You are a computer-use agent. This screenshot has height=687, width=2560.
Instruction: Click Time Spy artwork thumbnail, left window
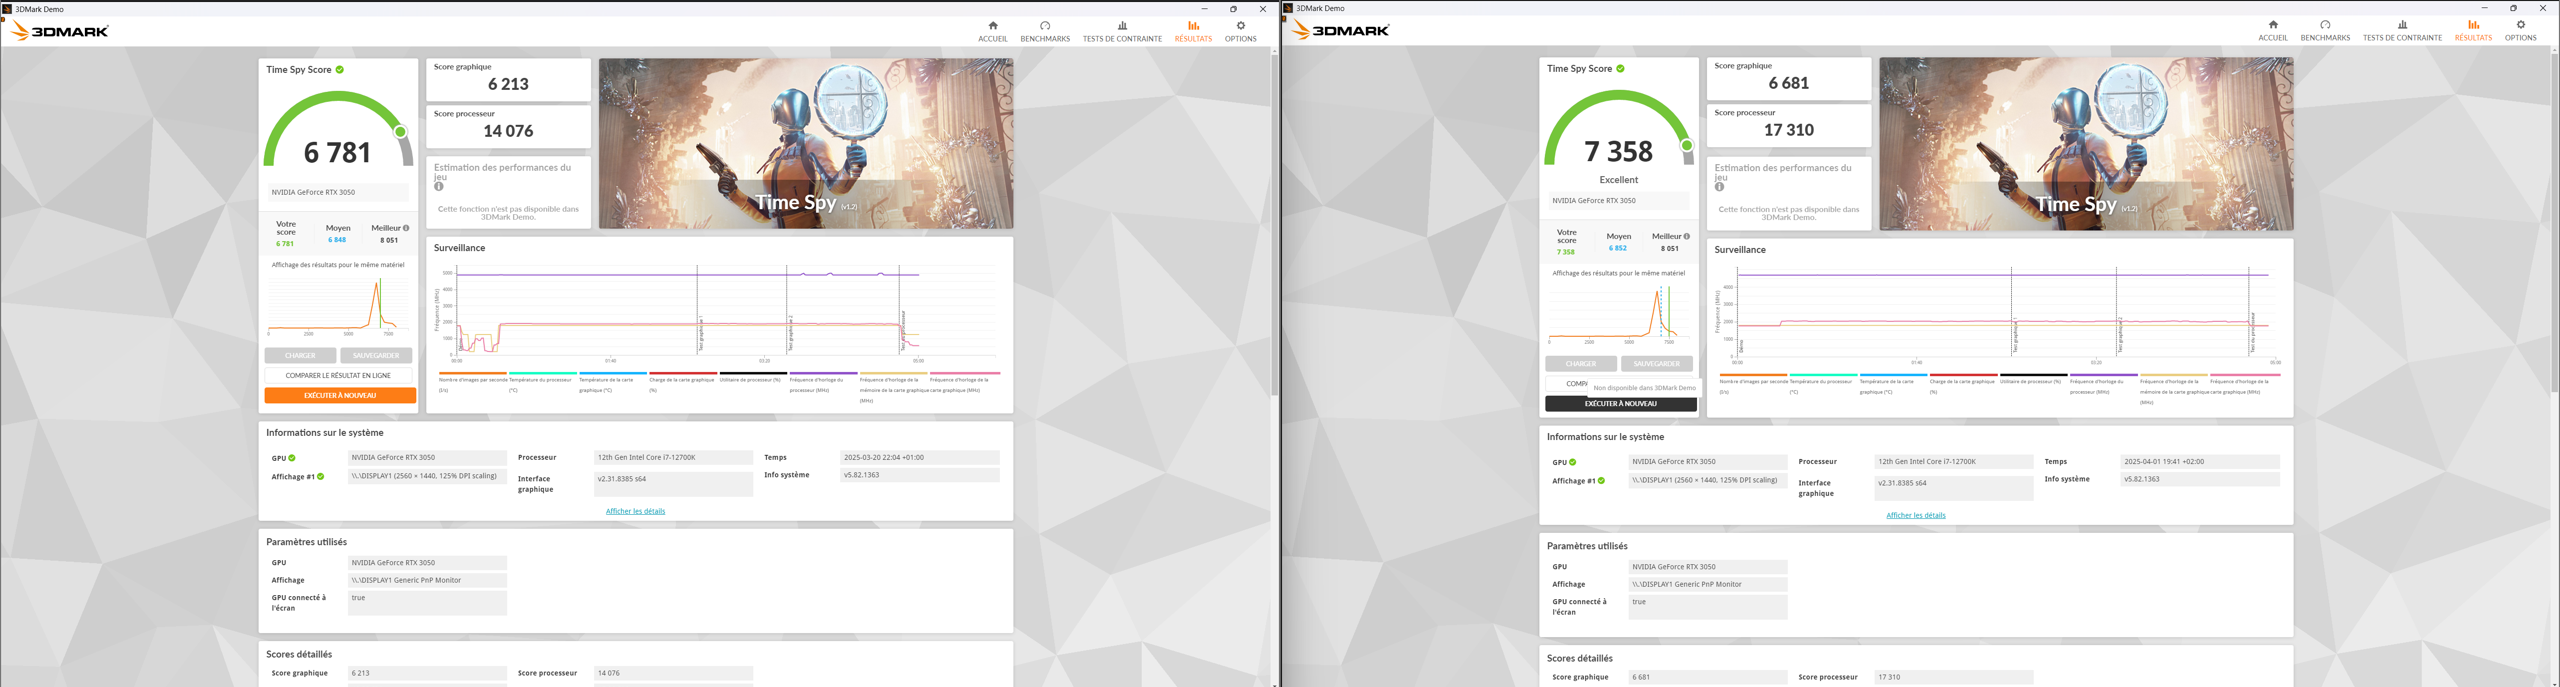coord(806,143)
